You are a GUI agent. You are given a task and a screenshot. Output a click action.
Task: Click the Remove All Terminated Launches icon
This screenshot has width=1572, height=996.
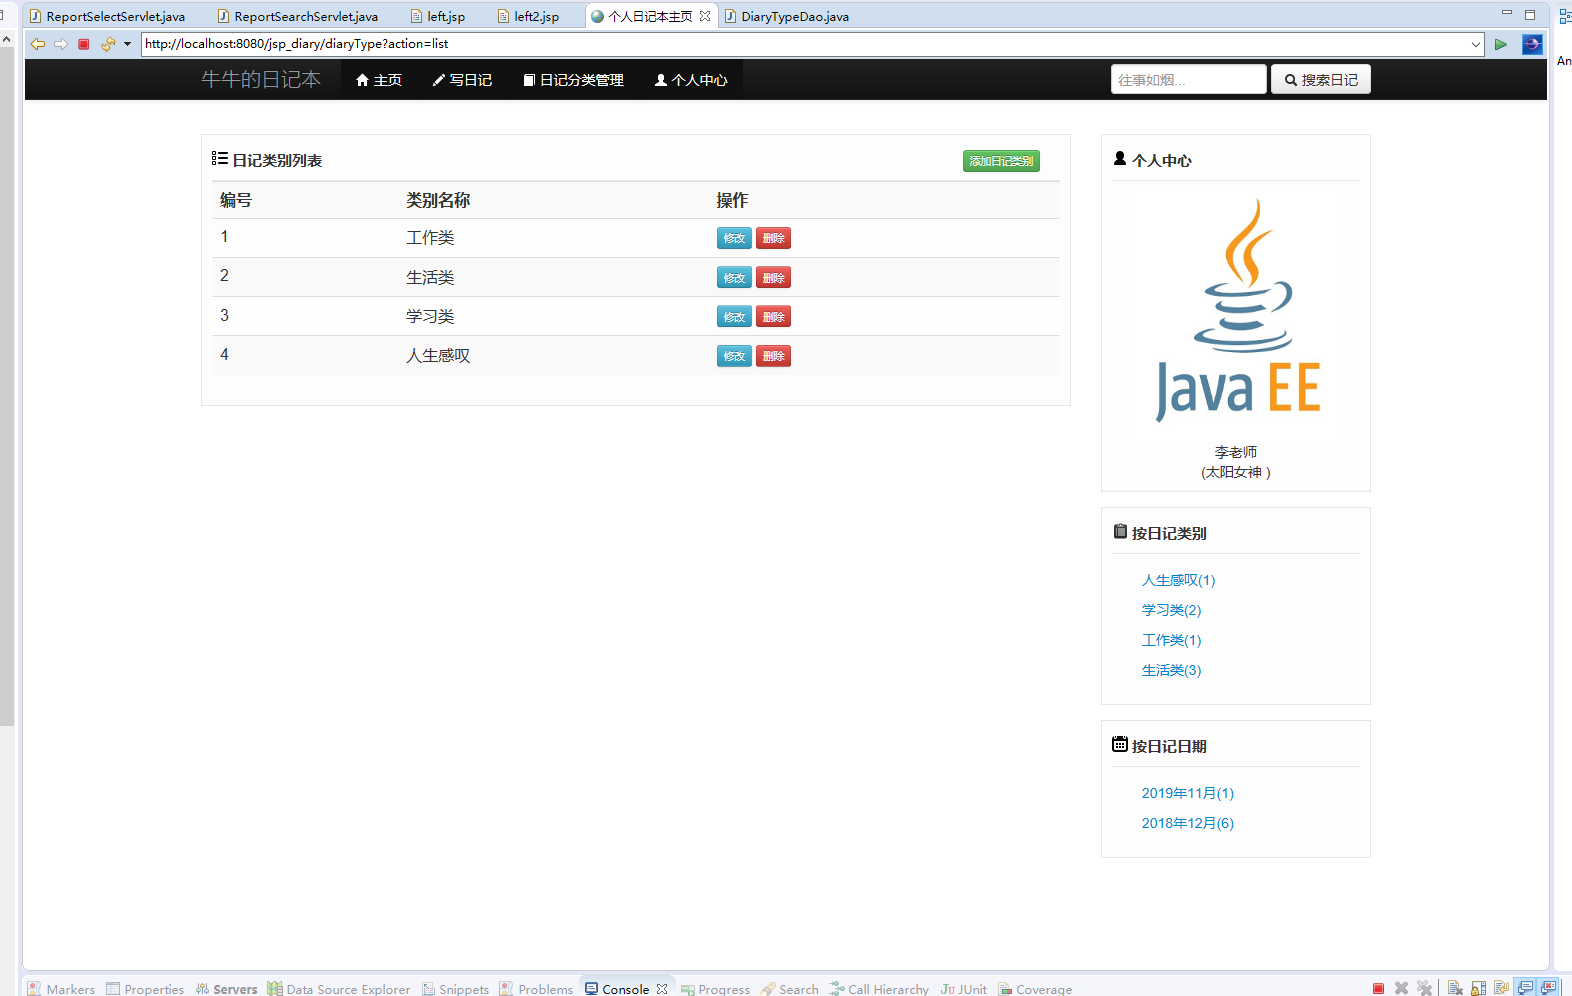tap(1424, 988)
